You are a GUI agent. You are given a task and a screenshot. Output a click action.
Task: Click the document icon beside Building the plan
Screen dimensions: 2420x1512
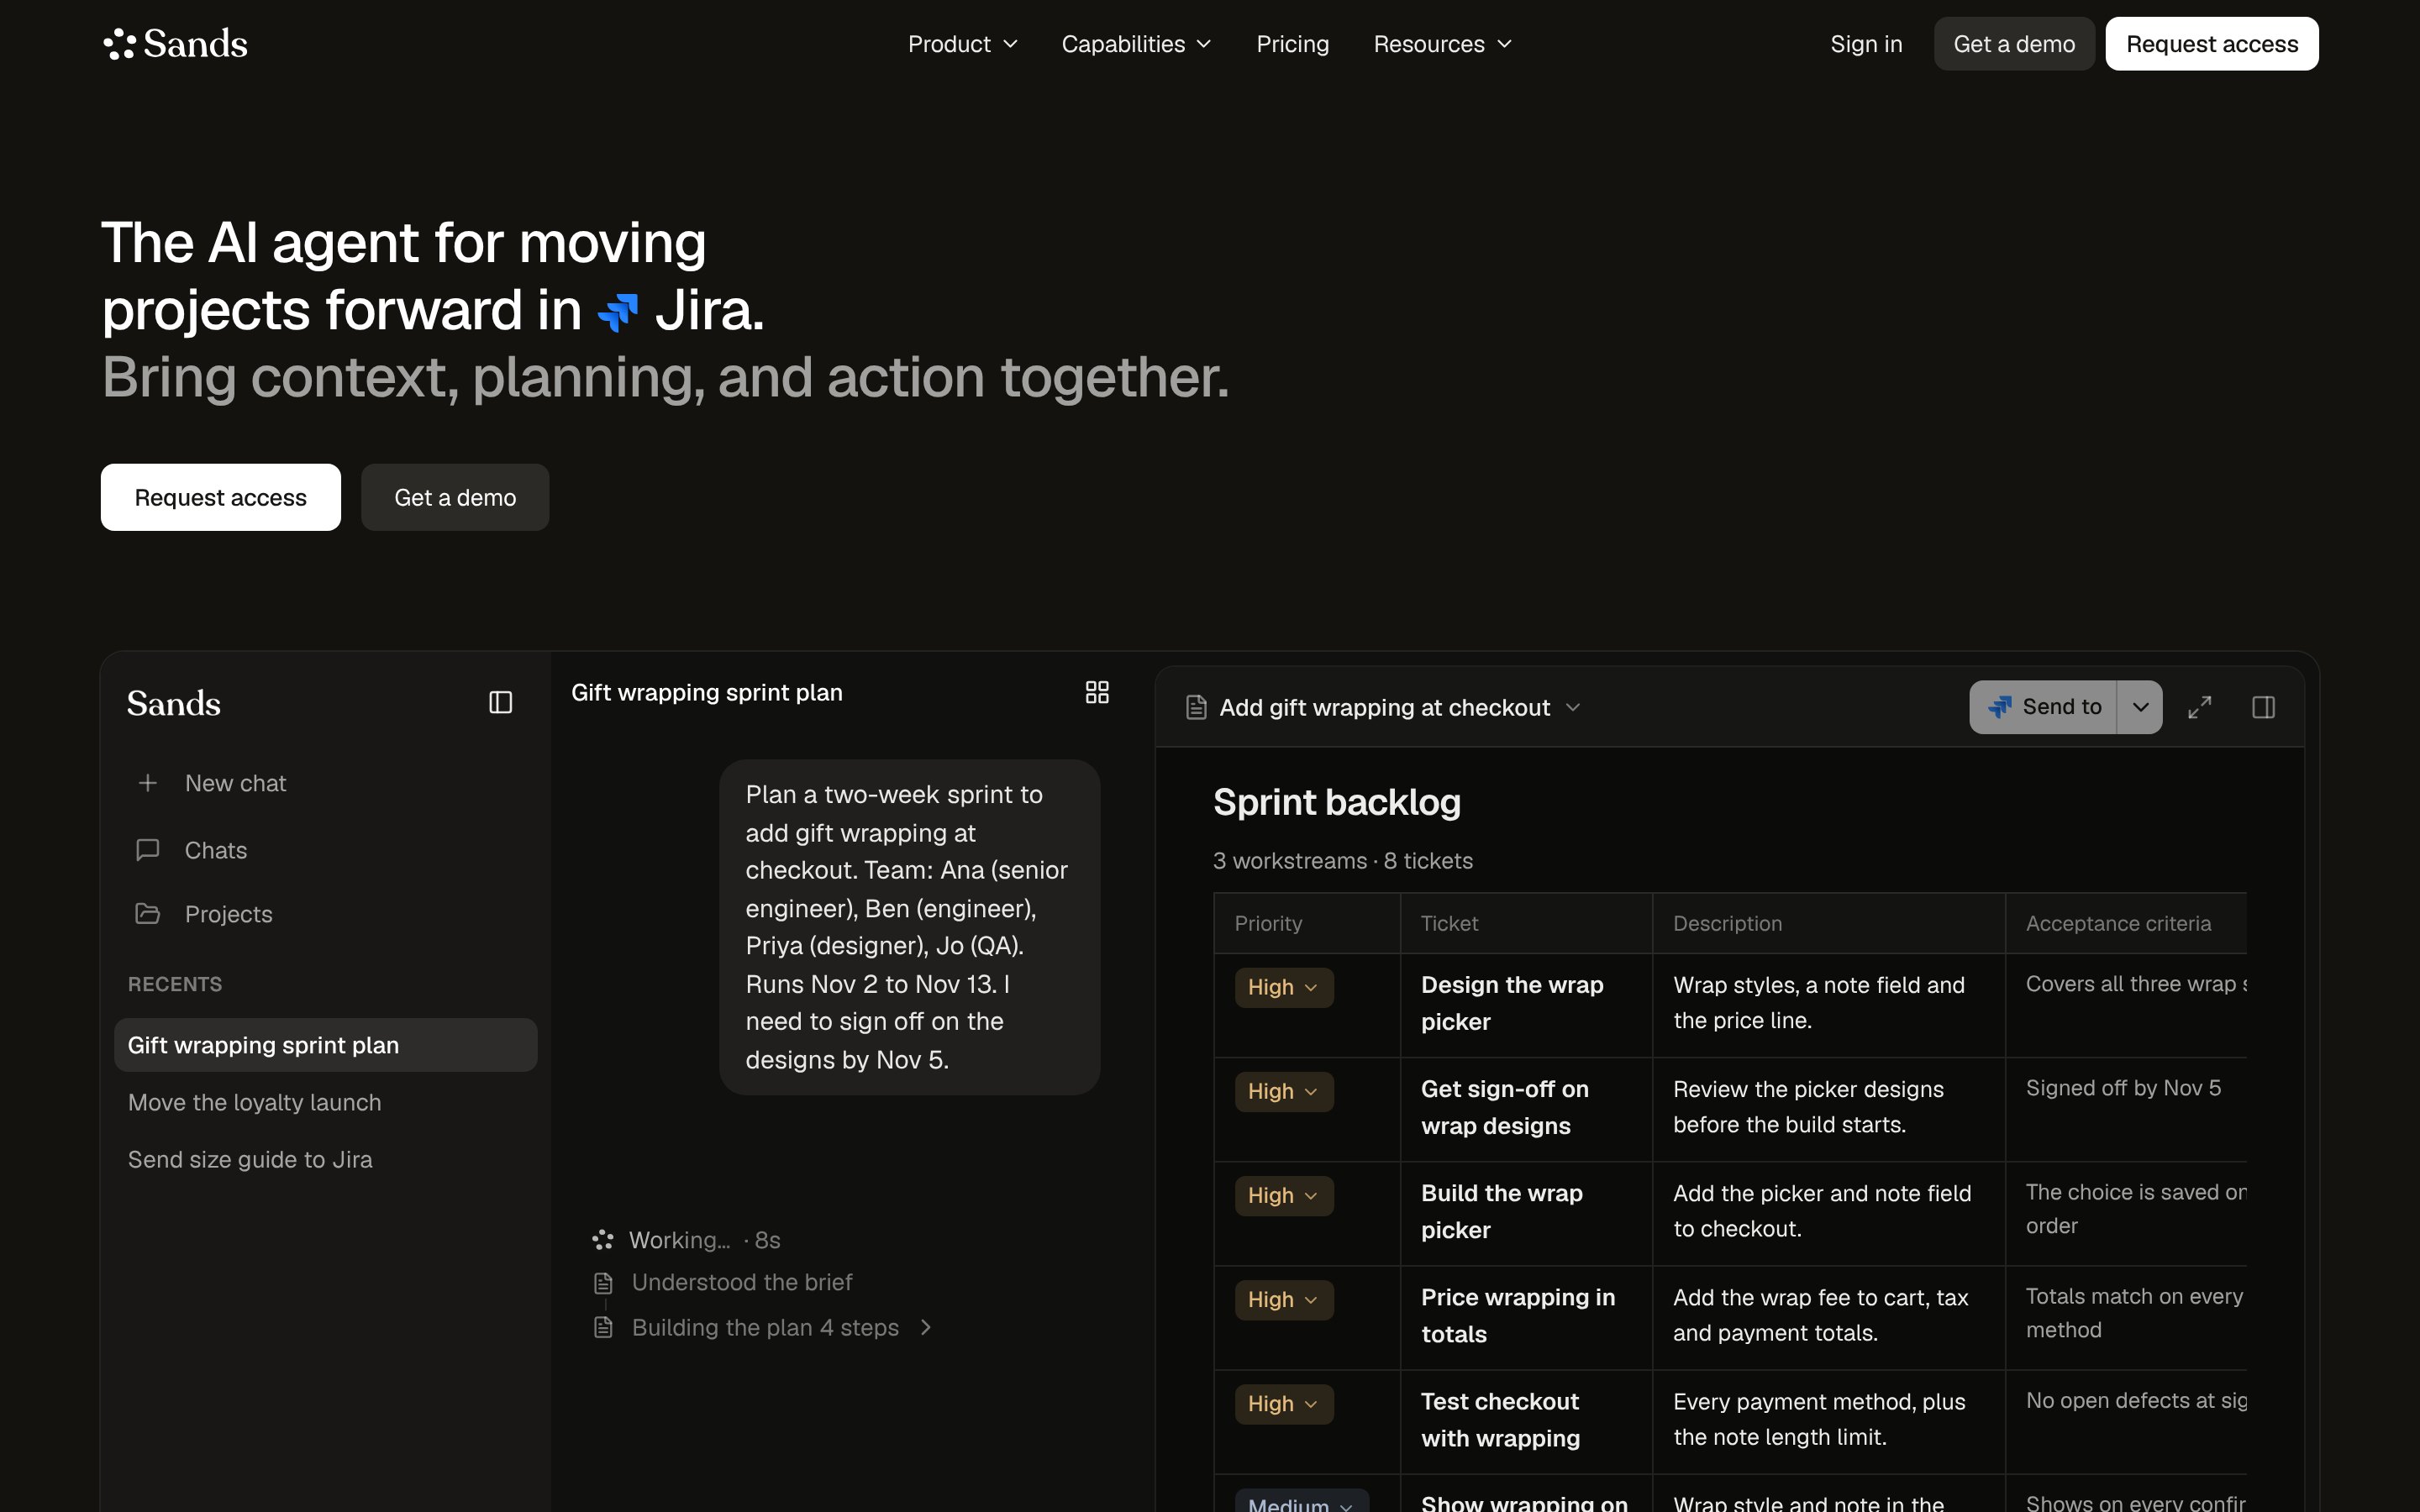(603, 1327)
